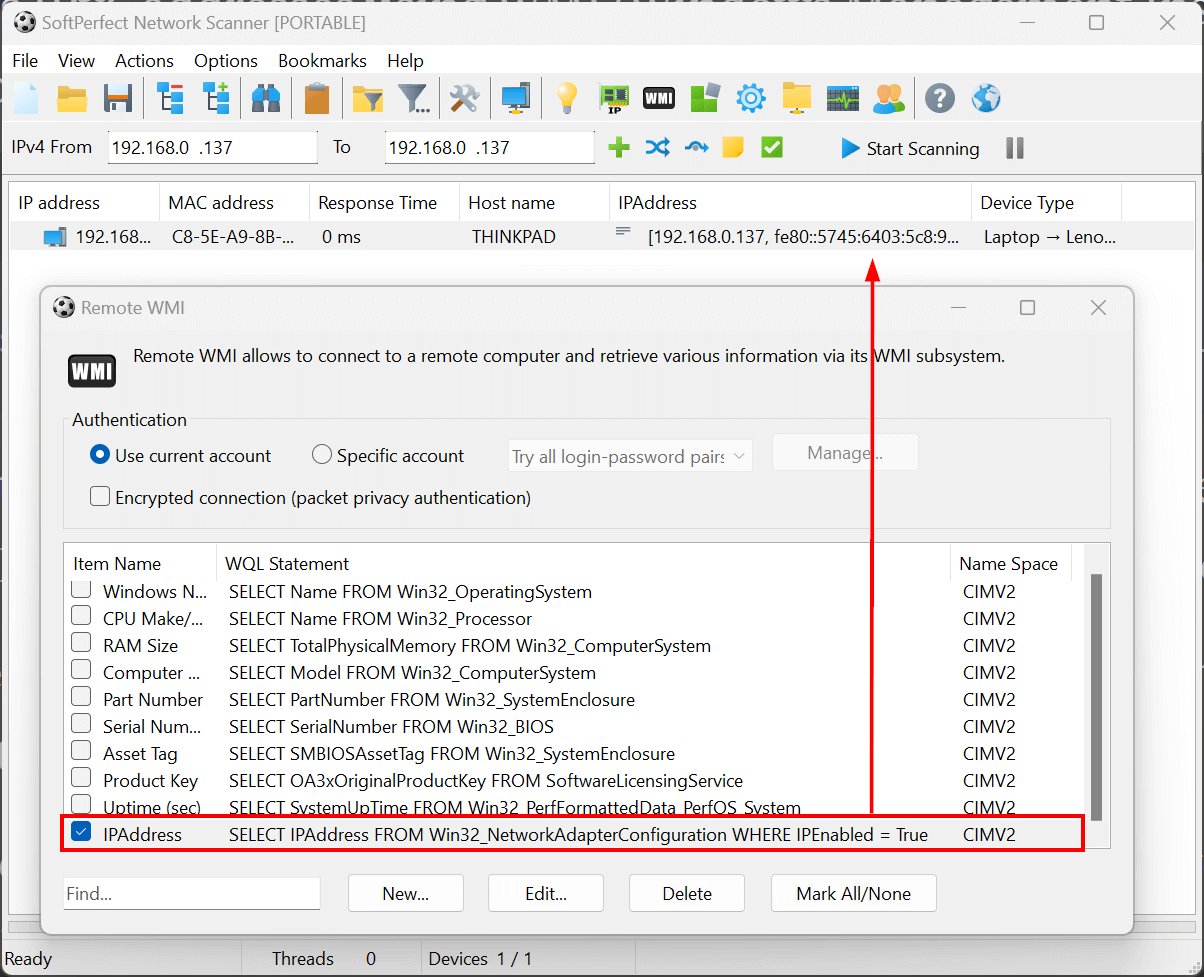This screenshot has width=1204, height=977.
Task: Open the Try all login-password pairs dropdown
Action: click(630, 456)
